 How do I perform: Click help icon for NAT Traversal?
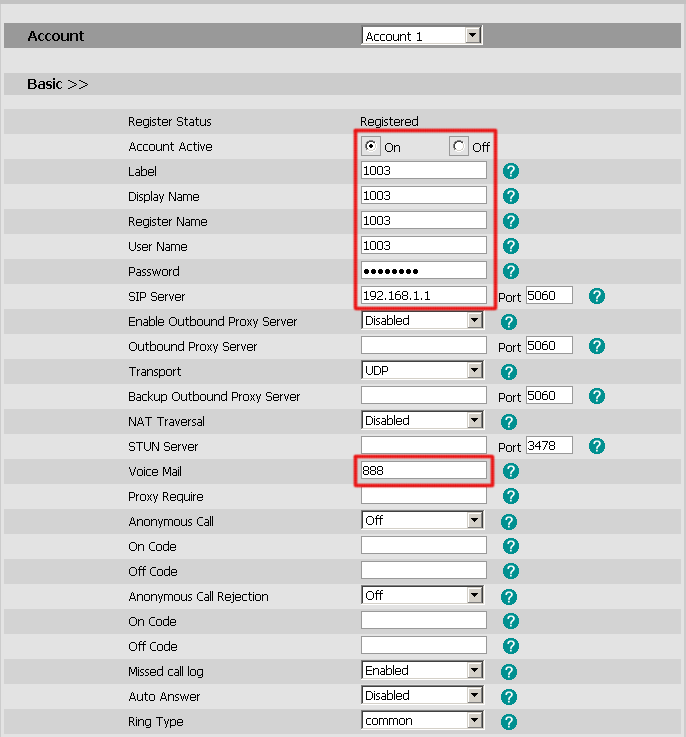[x=509, y=422]
